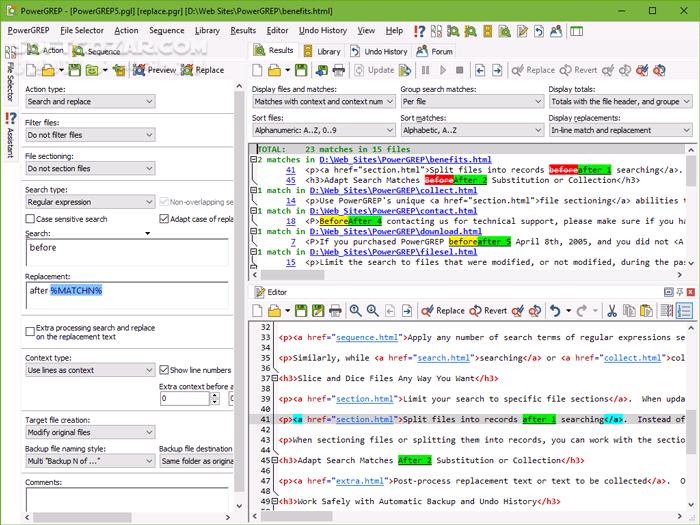Resume the action with play icon

tap(442, 70)
